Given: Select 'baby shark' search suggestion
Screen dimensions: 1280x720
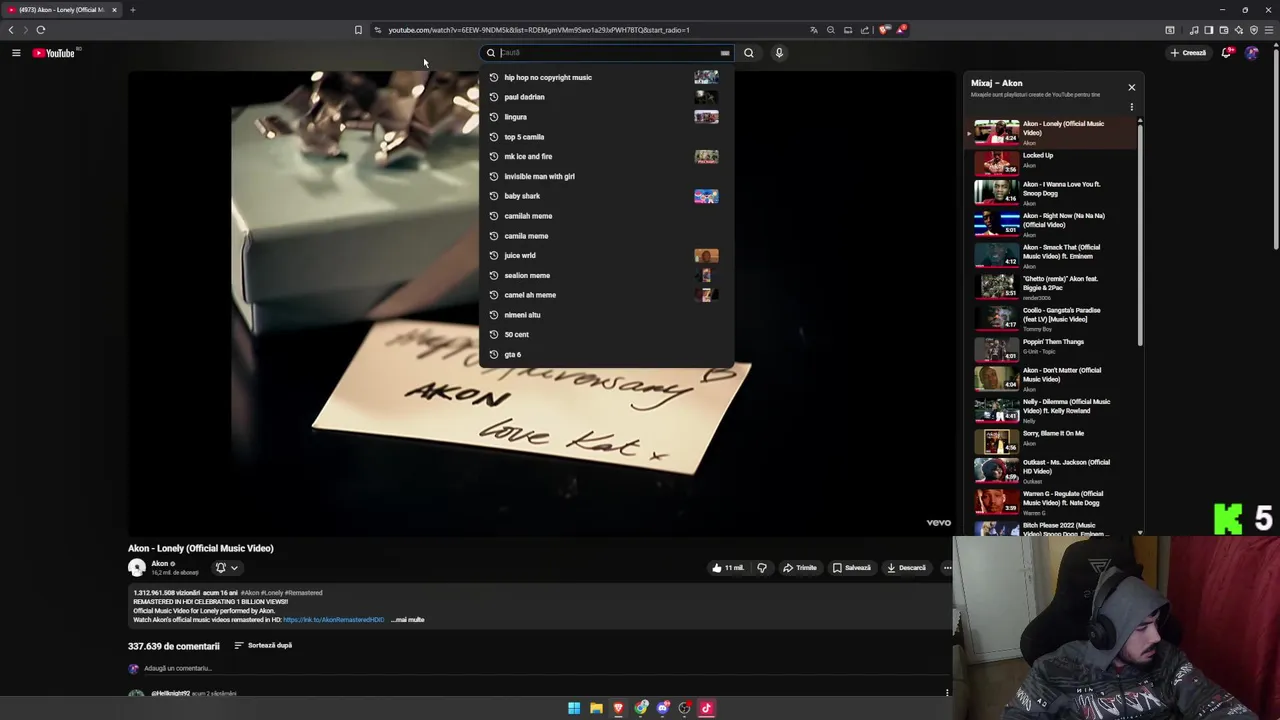Looking at the screenshot, I should (x=607, y=196).
